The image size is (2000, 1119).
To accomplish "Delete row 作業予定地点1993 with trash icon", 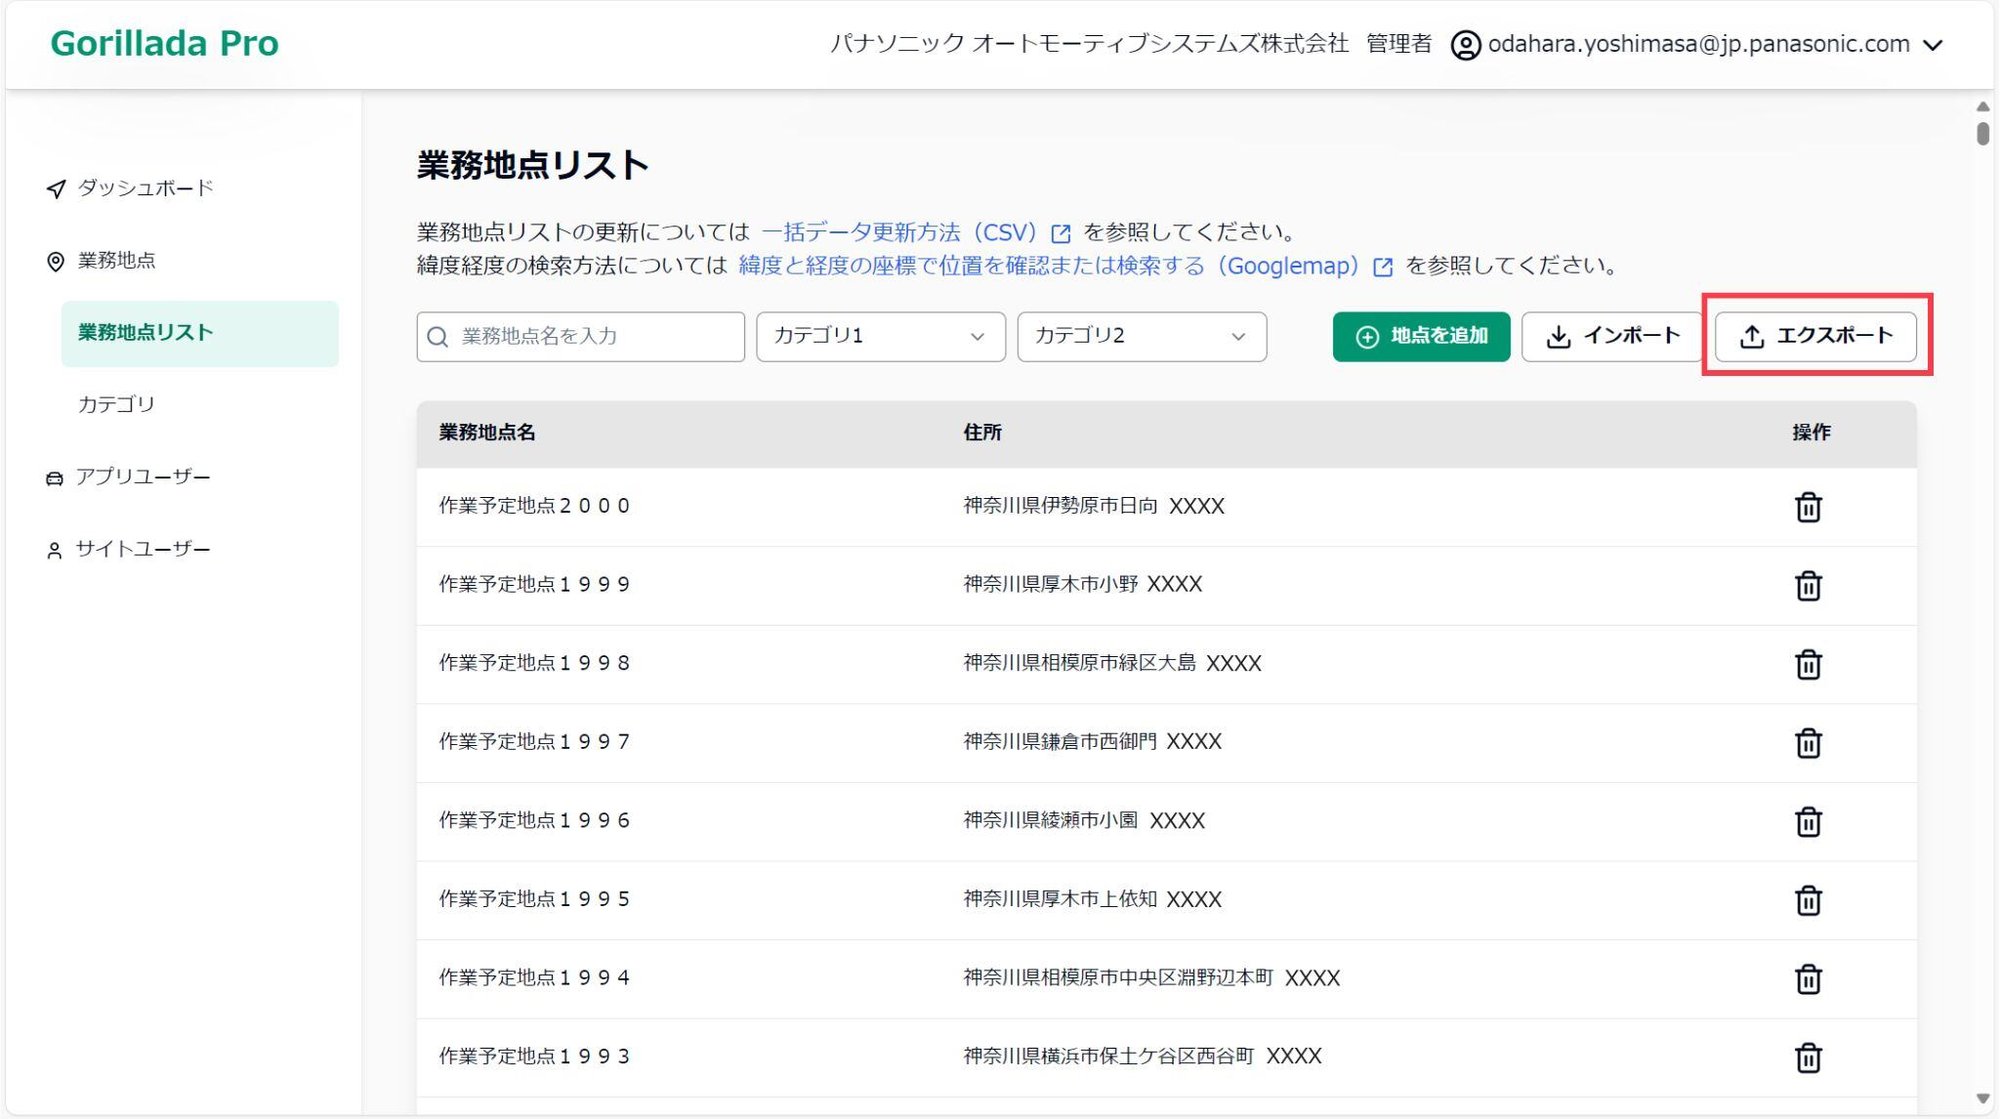I will pyautogui.click(x=1807, y=1057).
